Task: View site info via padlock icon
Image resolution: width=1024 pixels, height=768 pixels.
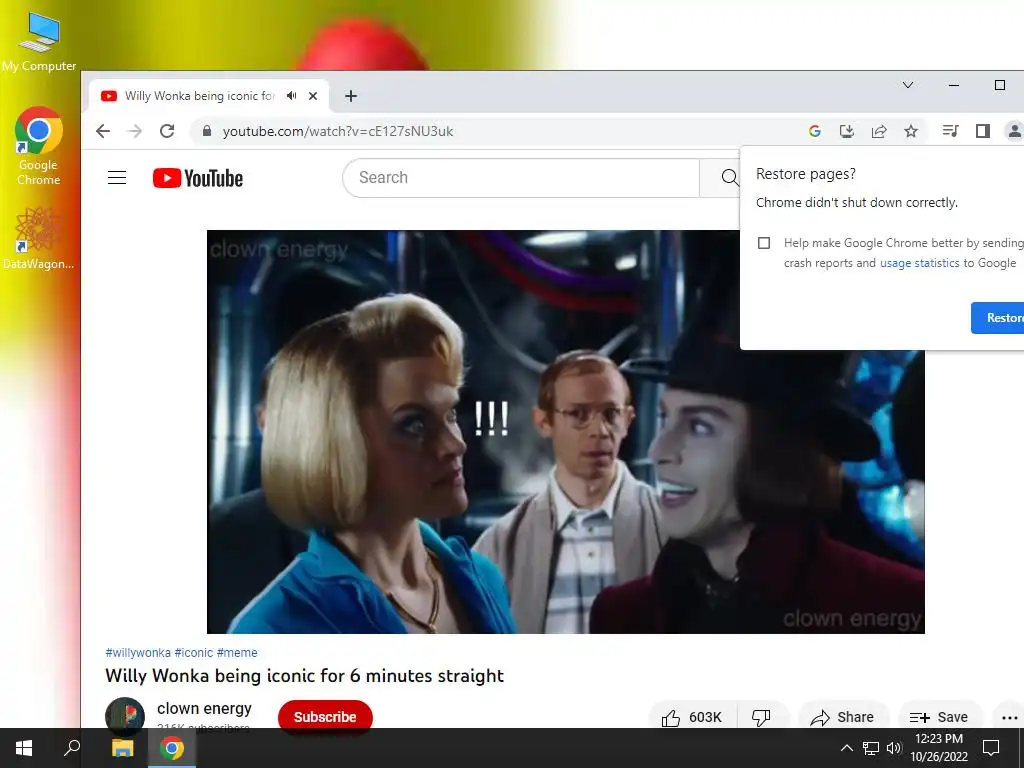Action: click(207, 131)
